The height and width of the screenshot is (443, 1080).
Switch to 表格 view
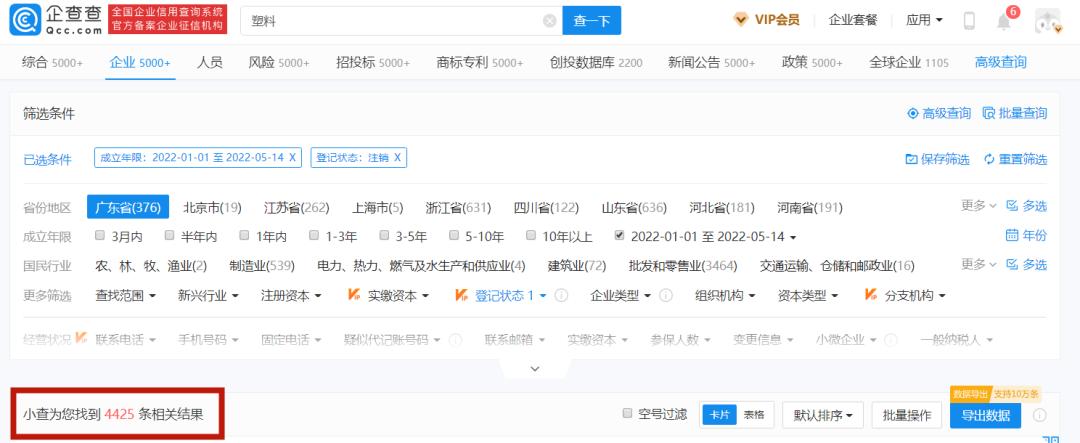tap(754, 415)
